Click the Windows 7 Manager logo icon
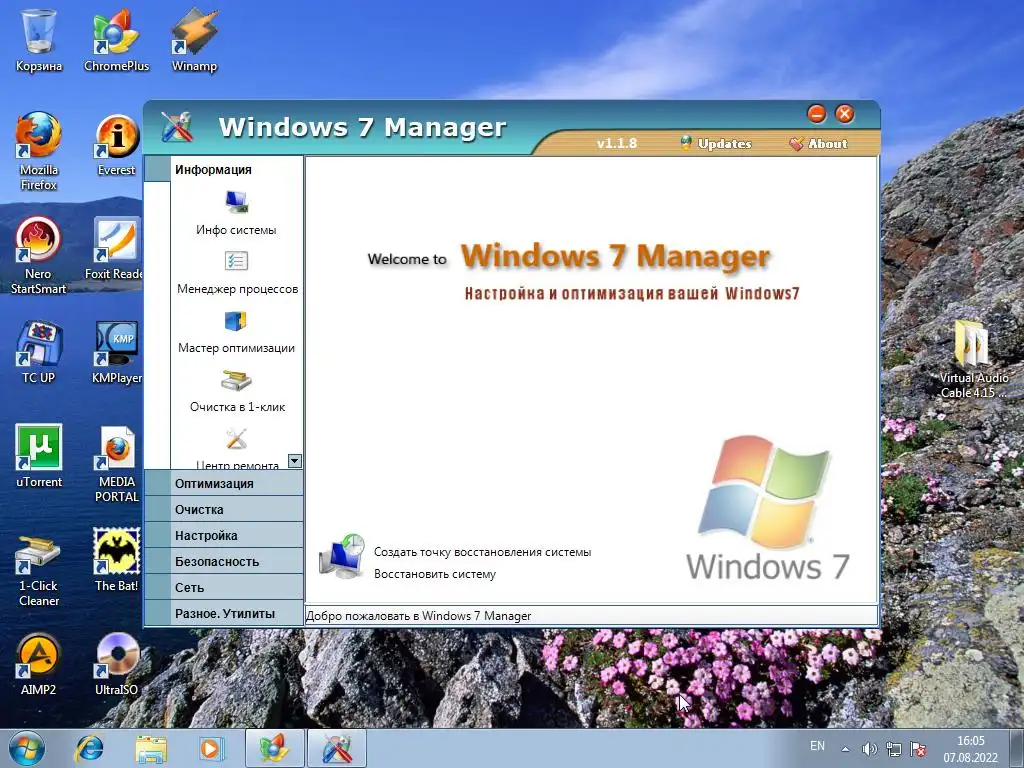The image size is (1024, 768). click(177, 127)
